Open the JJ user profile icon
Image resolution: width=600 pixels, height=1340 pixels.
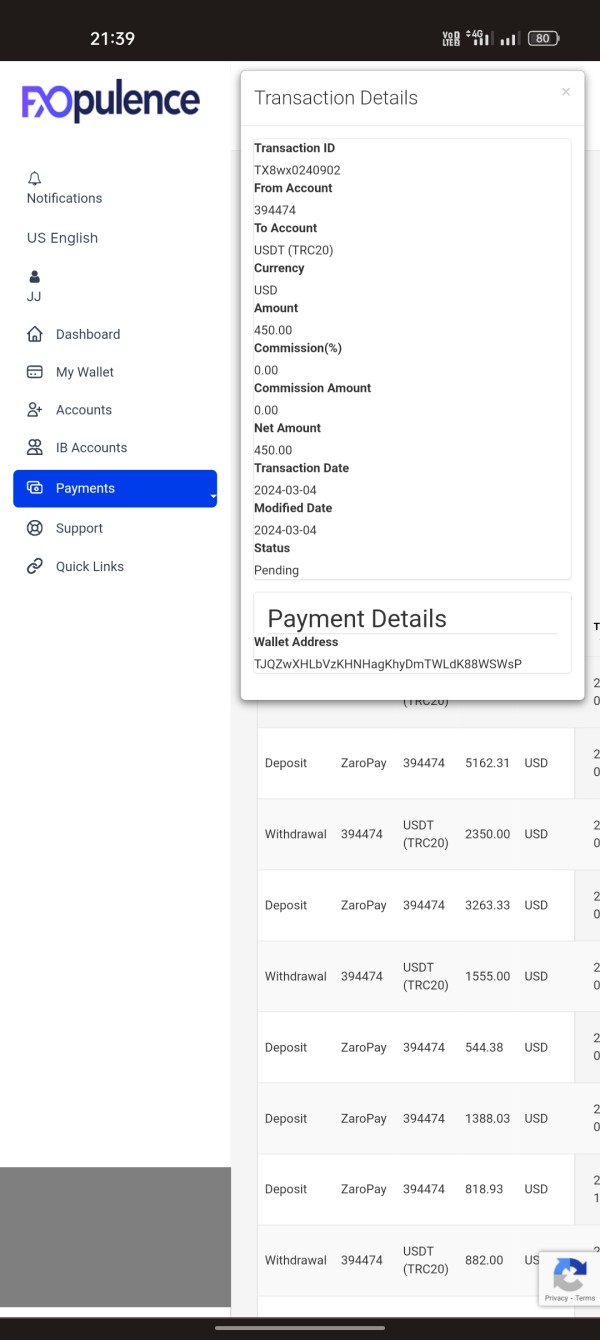click(x=35, y=276)
